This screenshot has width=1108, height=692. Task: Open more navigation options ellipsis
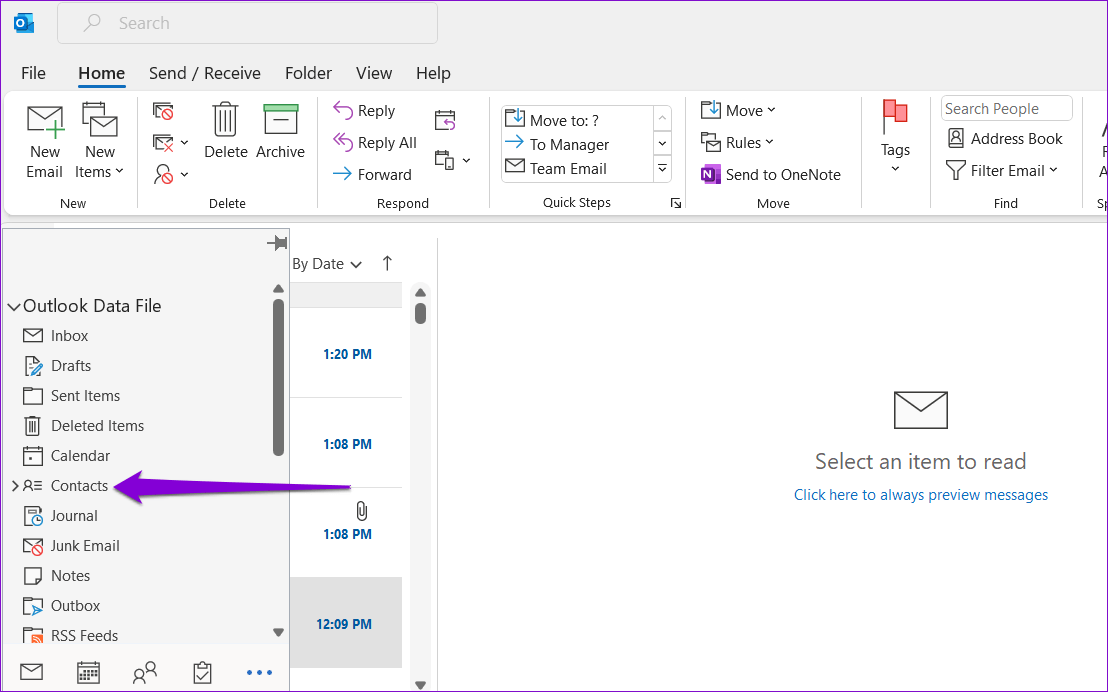pos(259,673)
